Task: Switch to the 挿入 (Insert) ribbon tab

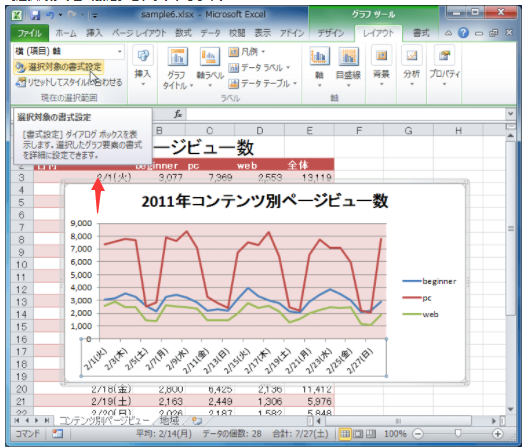Action: (x=94, y=33)
